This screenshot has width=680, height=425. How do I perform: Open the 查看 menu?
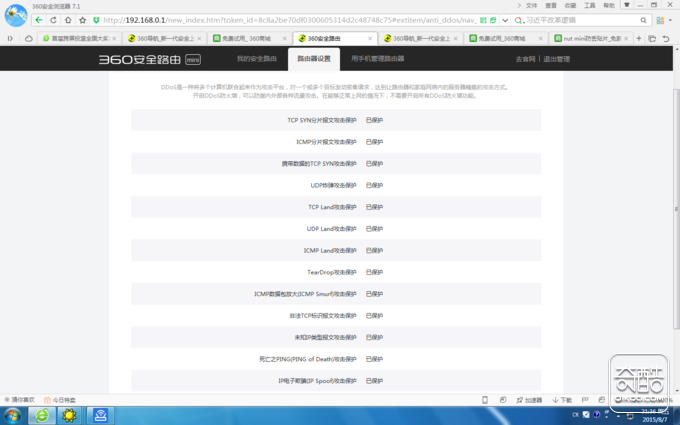[x=551, y=6]
